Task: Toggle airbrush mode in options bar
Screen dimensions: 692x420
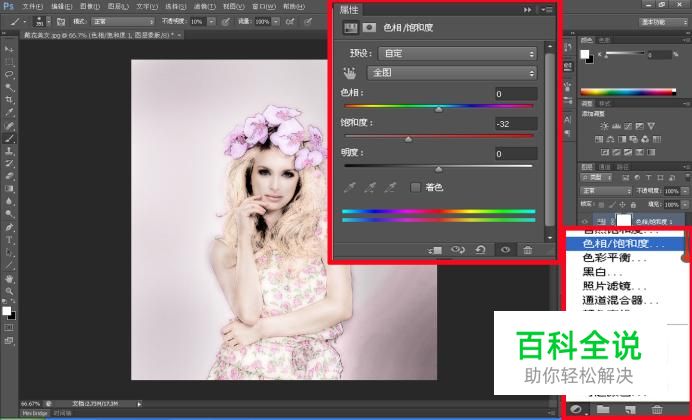Action: (x=290, y=21)
